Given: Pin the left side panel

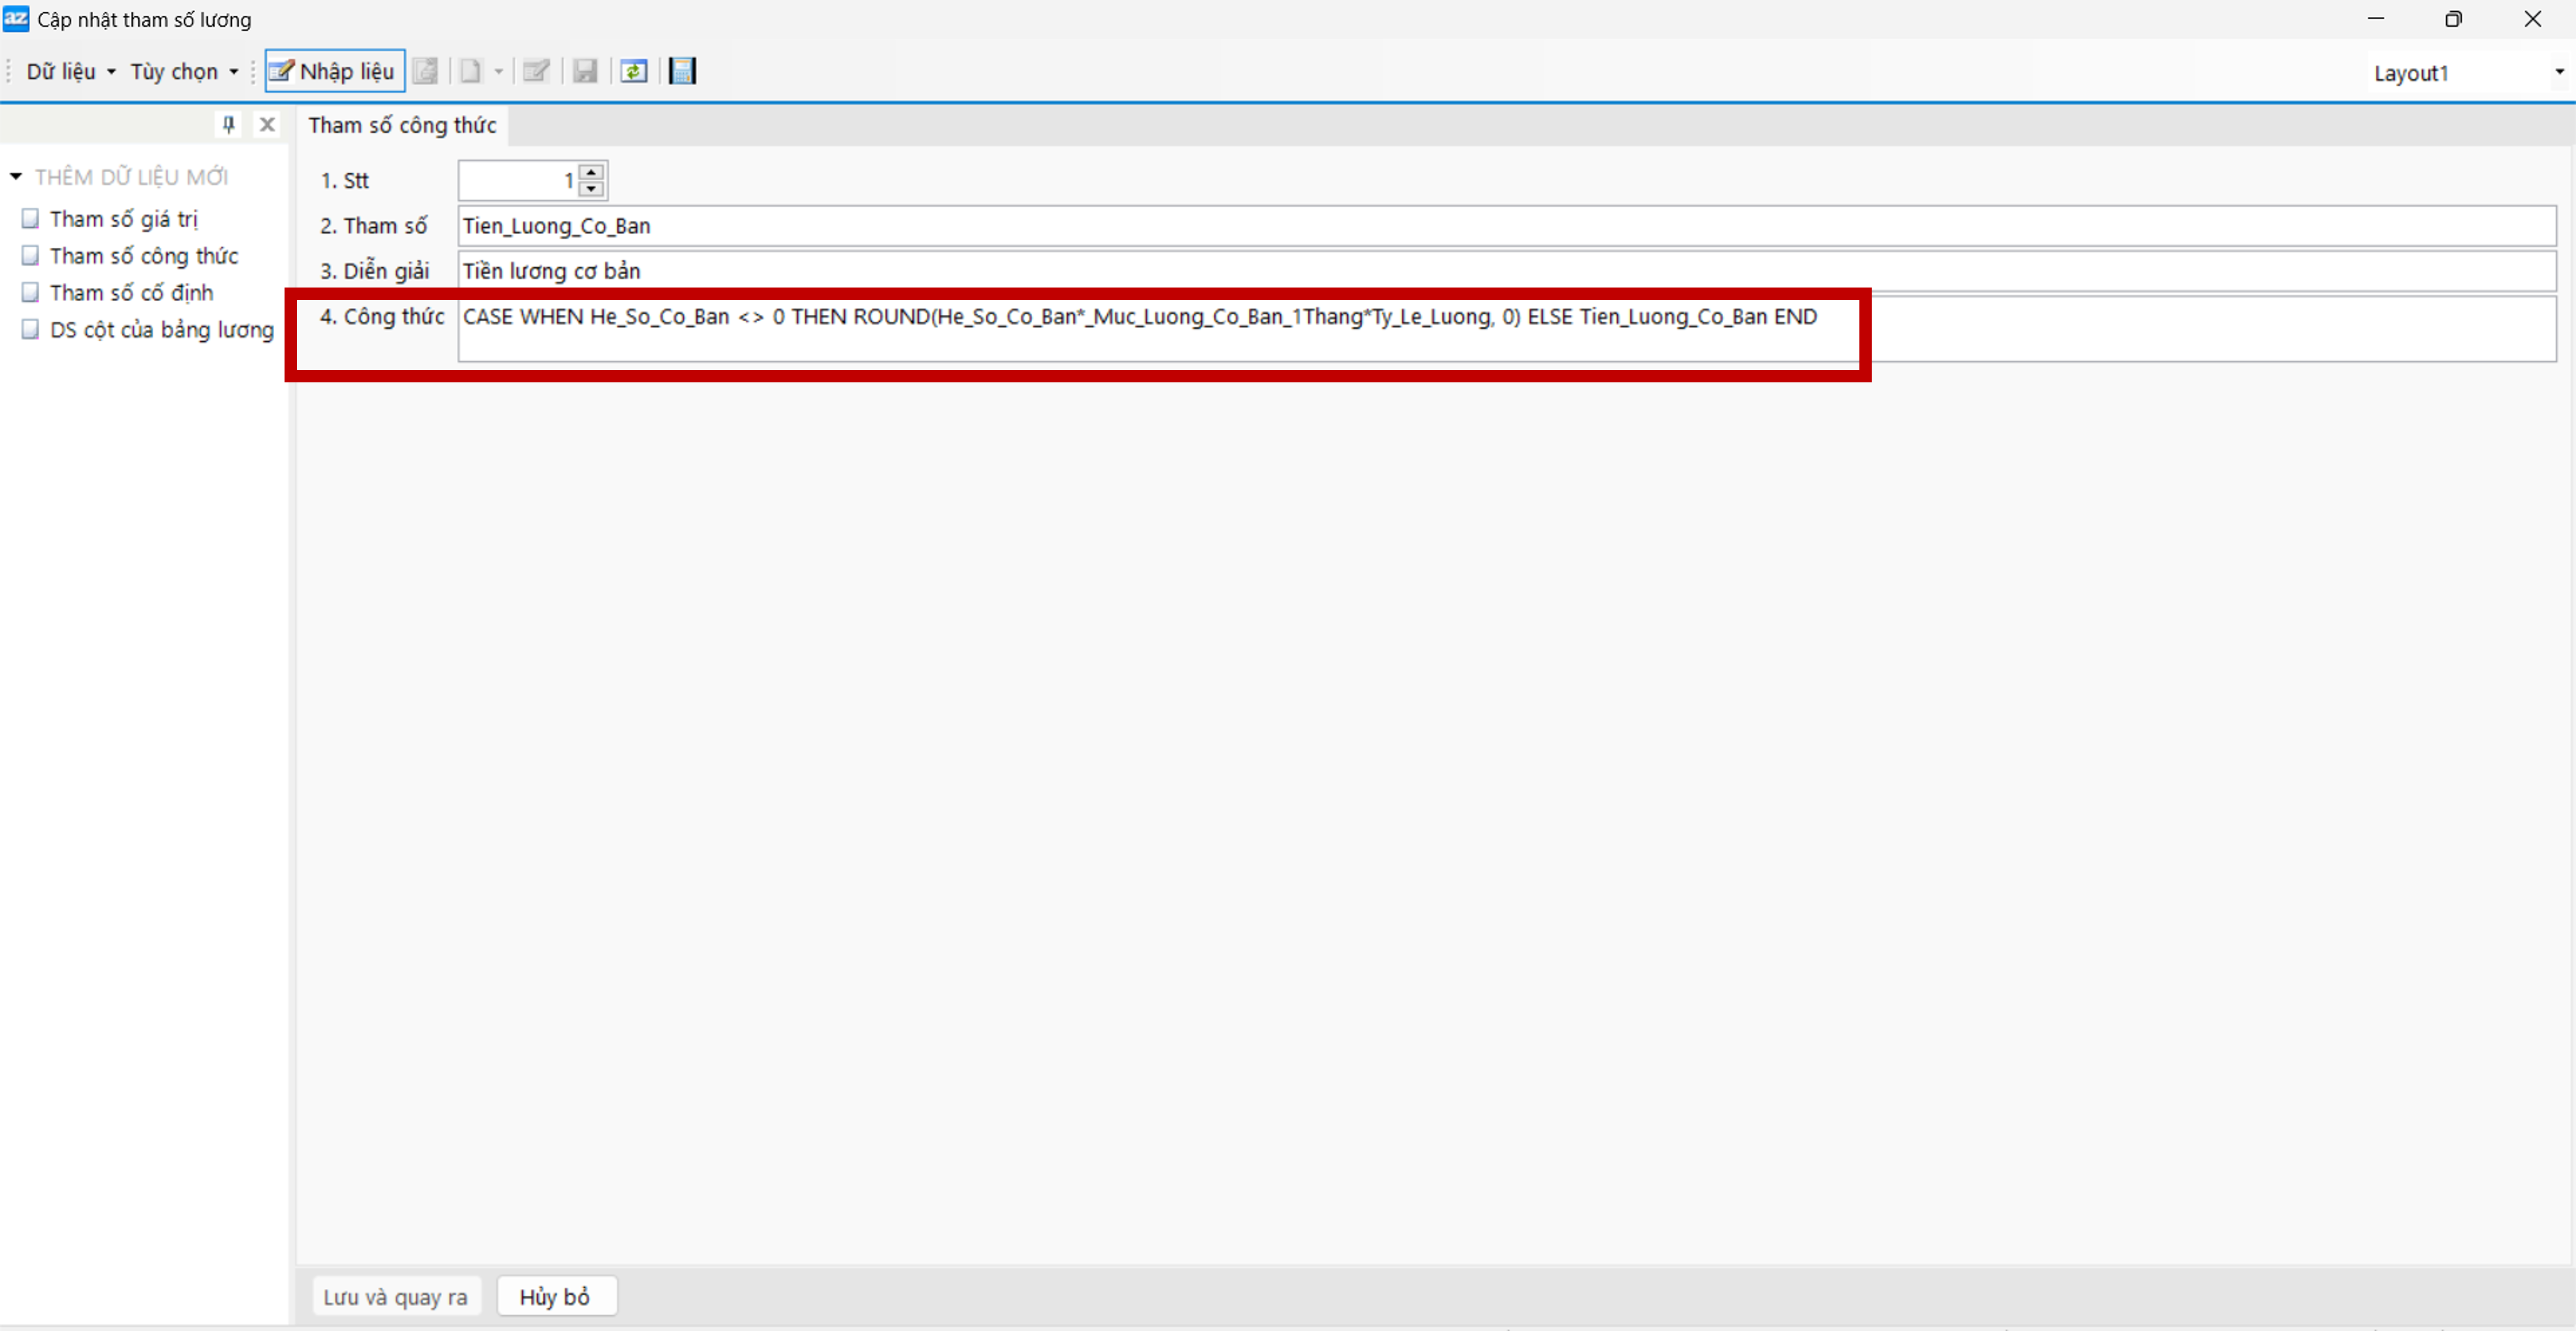Looking at the screenshot, I should coord(228,124).
